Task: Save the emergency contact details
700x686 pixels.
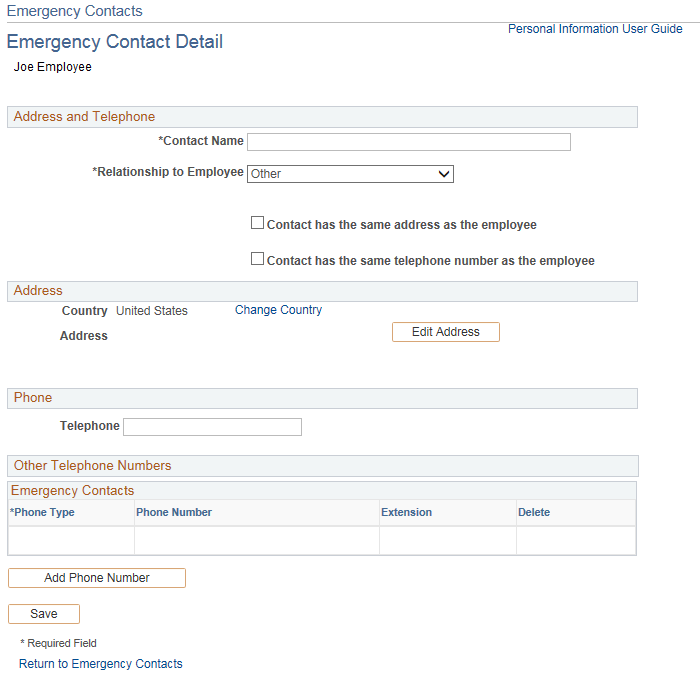Action: pos(44,614)
